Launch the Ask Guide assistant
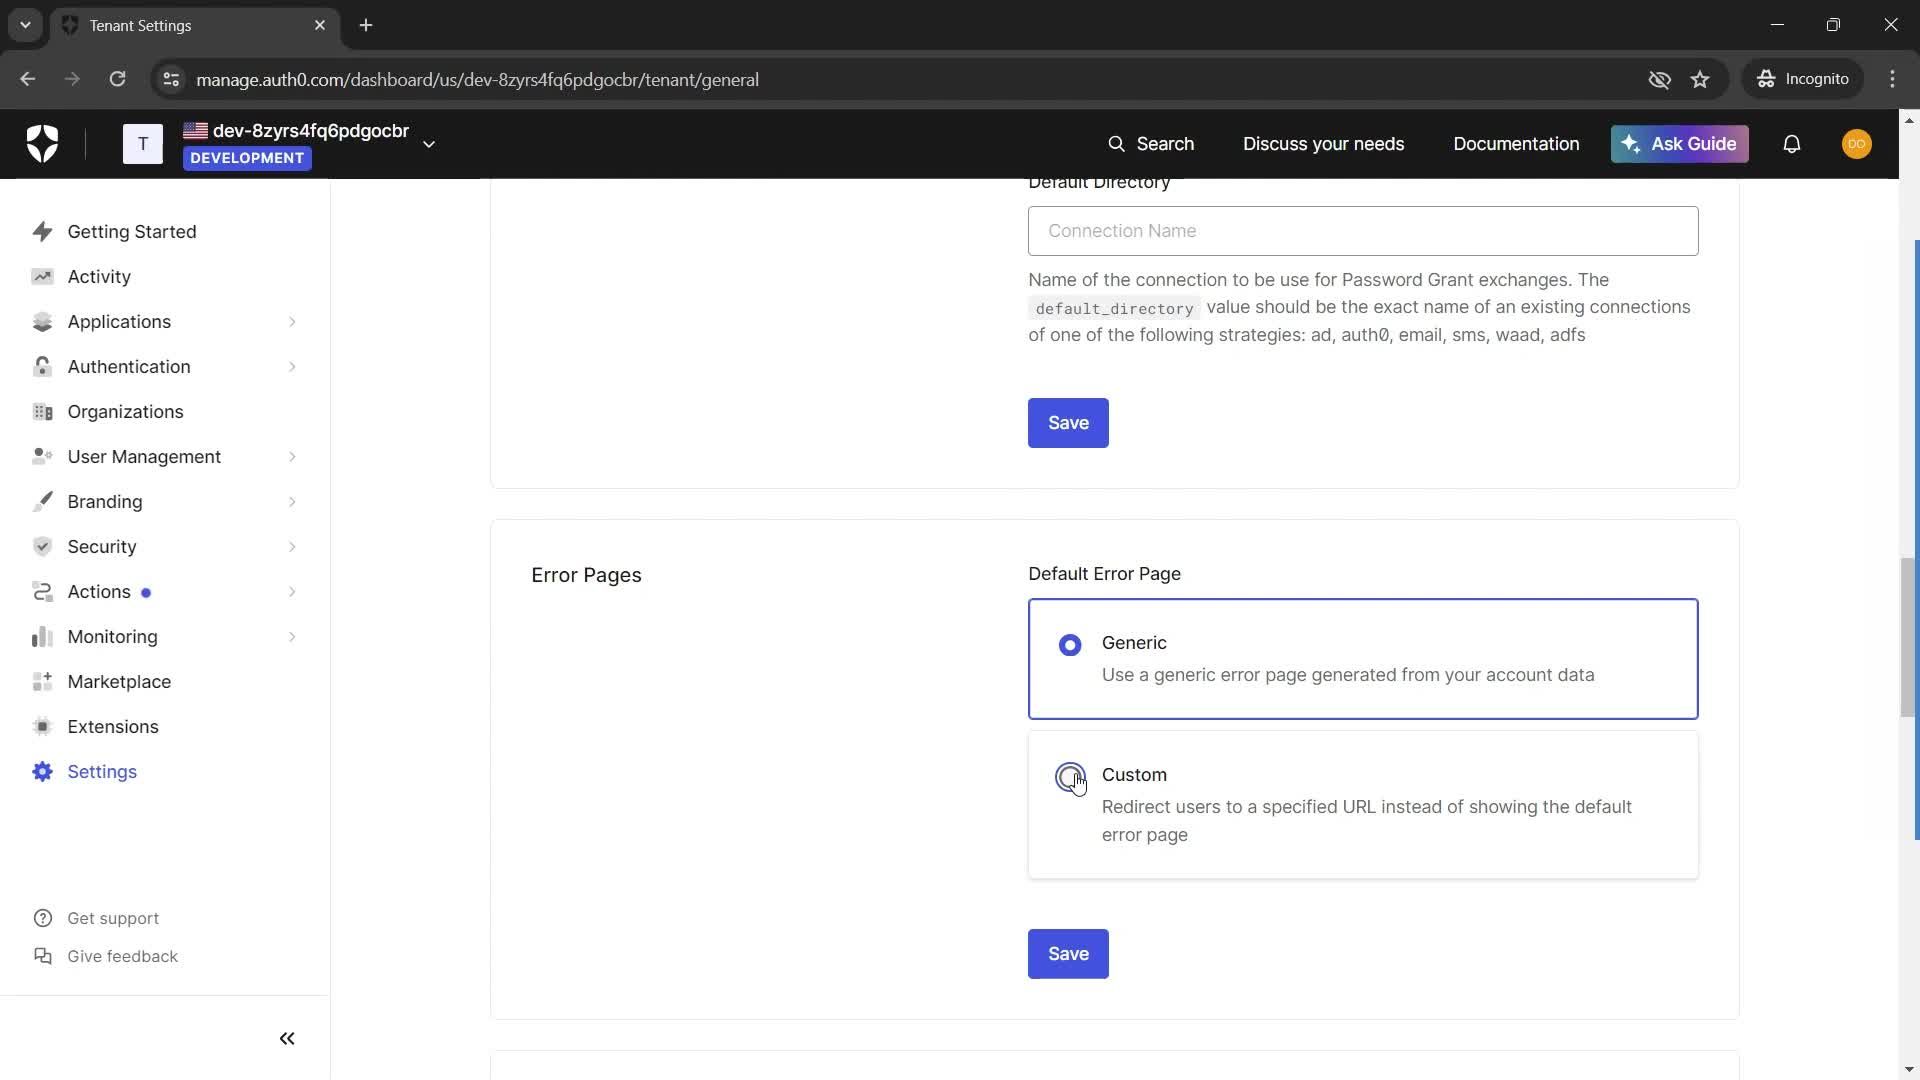 point(1679,144)
